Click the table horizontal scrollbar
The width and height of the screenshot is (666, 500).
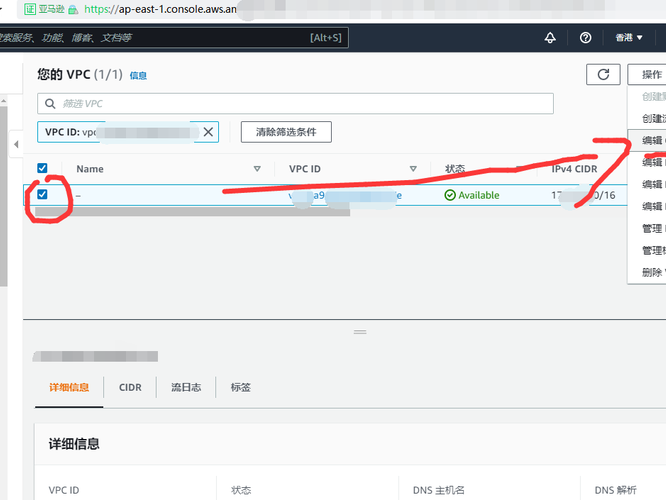point(192,212)
